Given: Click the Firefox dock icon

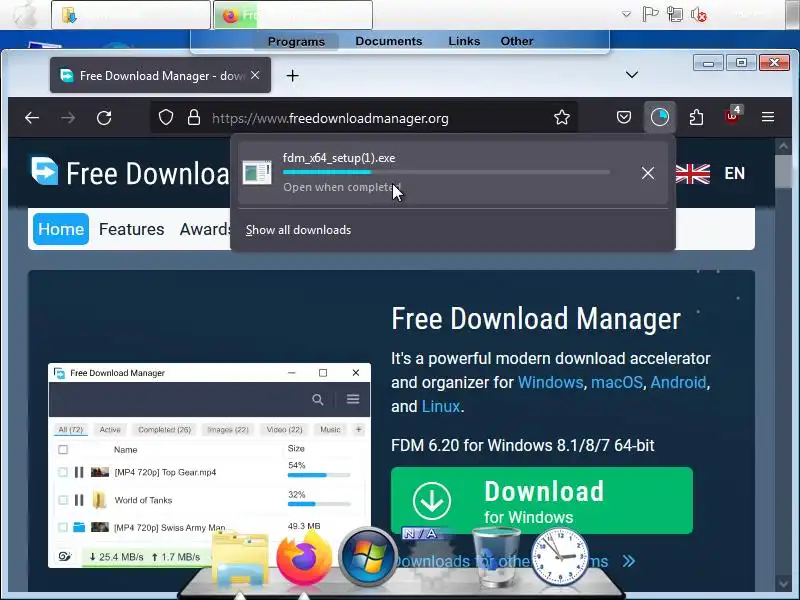Looking at the screenshot, I should pos(304,559).
